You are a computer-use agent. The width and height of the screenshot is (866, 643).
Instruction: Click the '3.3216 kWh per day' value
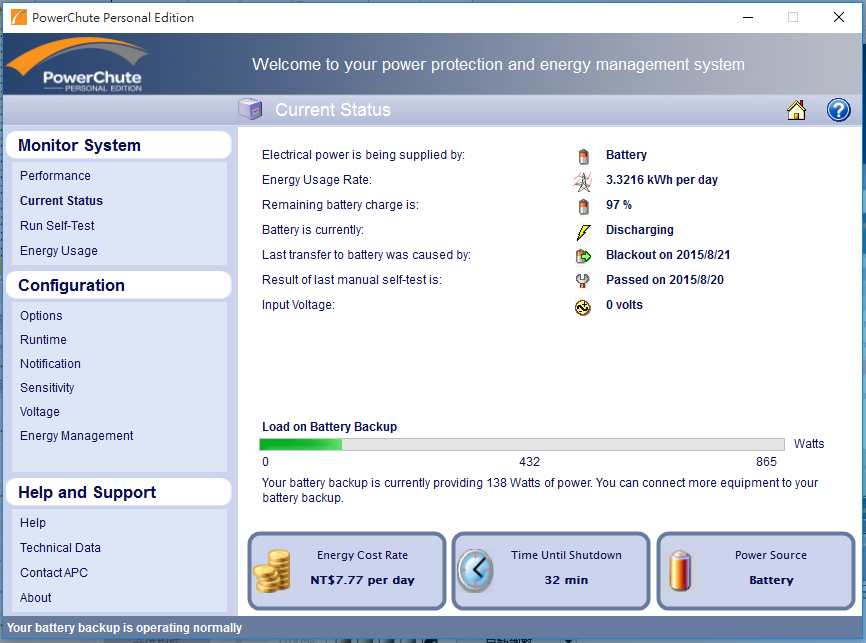pyautogui.click(x=662, y=180)
